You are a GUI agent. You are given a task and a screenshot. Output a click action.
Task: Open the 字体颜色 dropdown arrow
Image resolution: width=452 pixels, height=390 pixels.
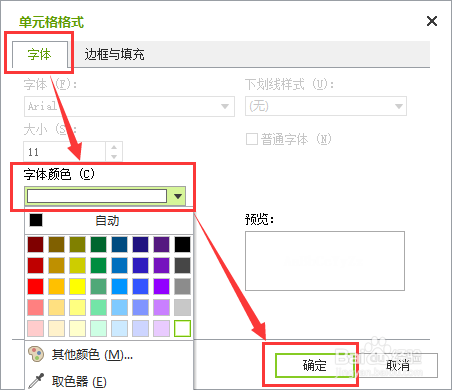[178, 196]
